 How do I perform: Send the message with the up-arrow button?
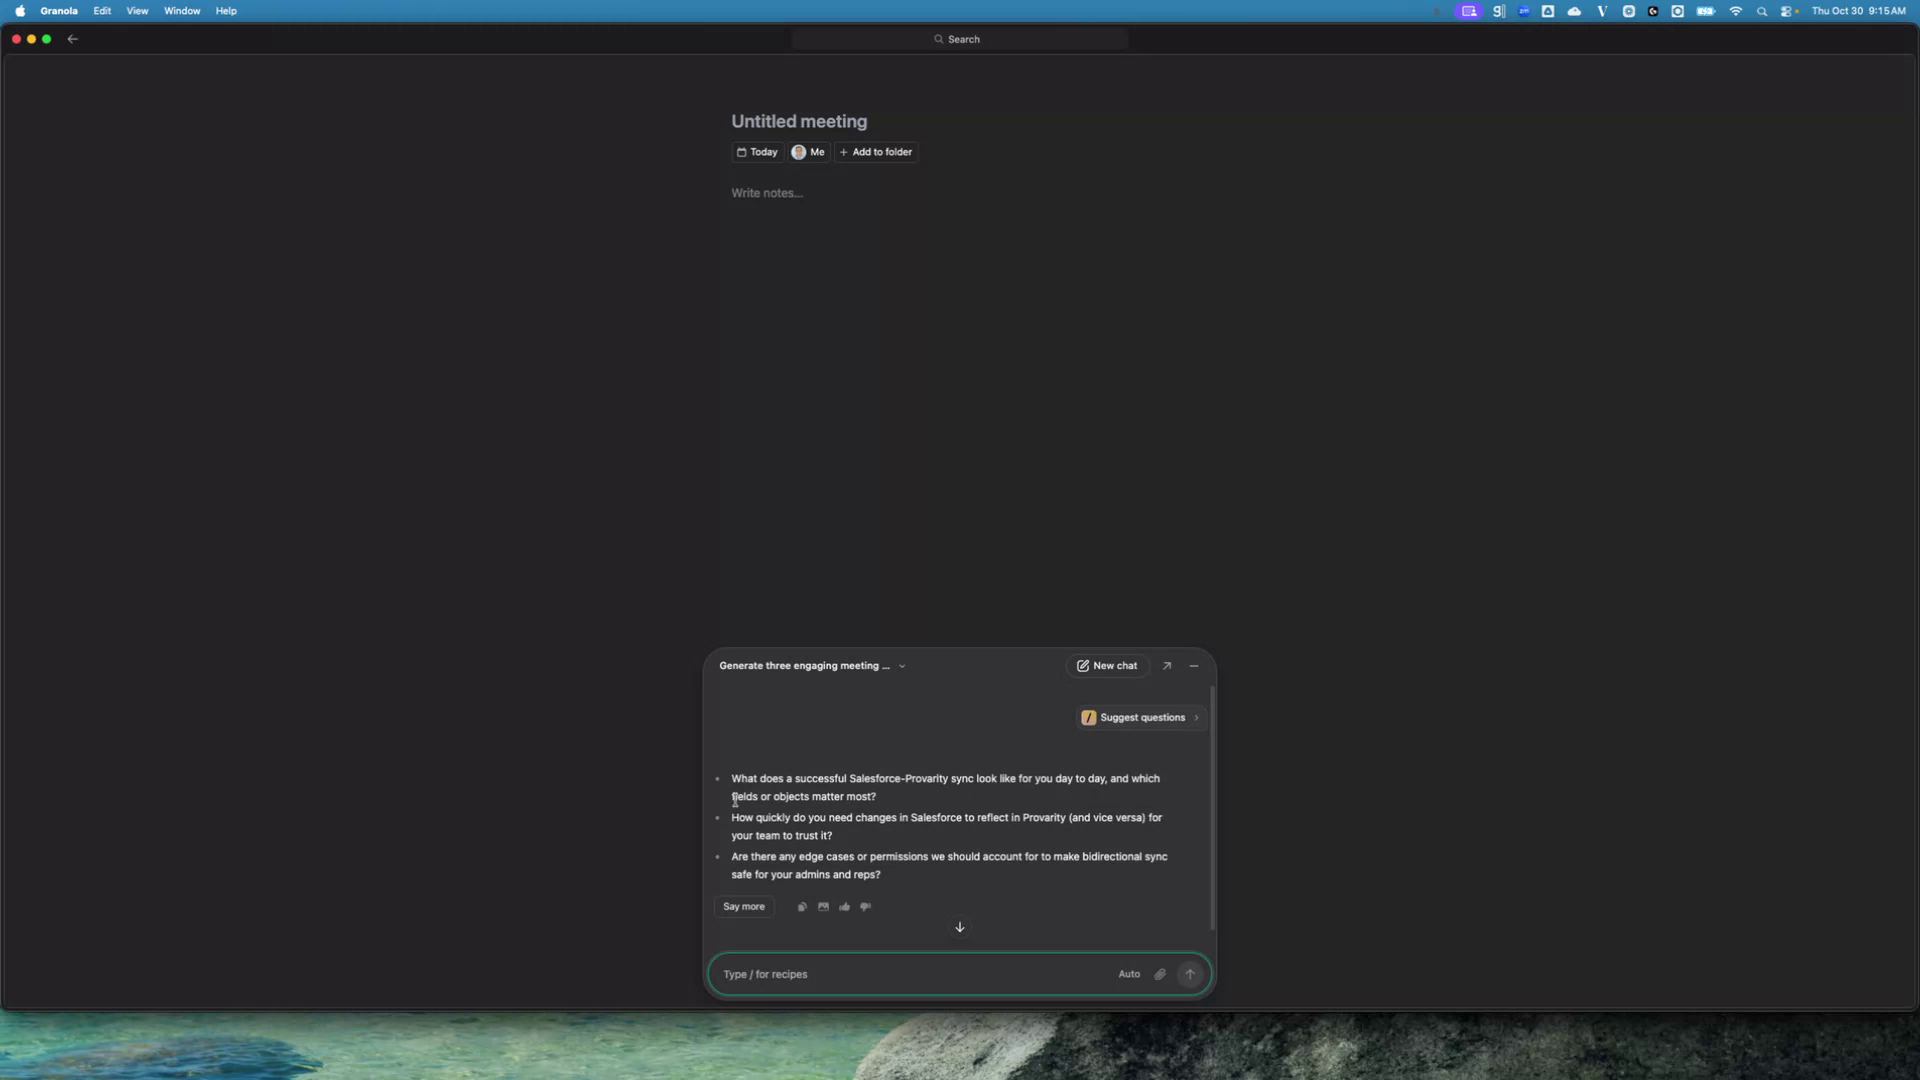point(1189,974)
